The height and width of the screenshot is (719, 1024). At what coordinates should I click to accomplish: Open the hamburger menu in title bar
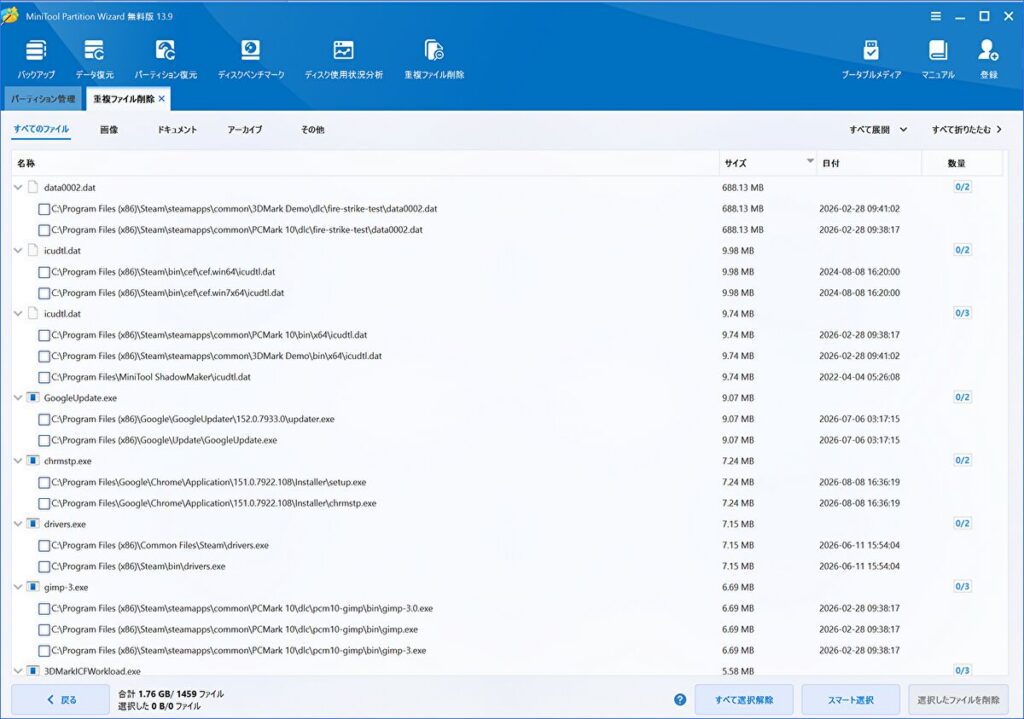[x=936, y=16]
